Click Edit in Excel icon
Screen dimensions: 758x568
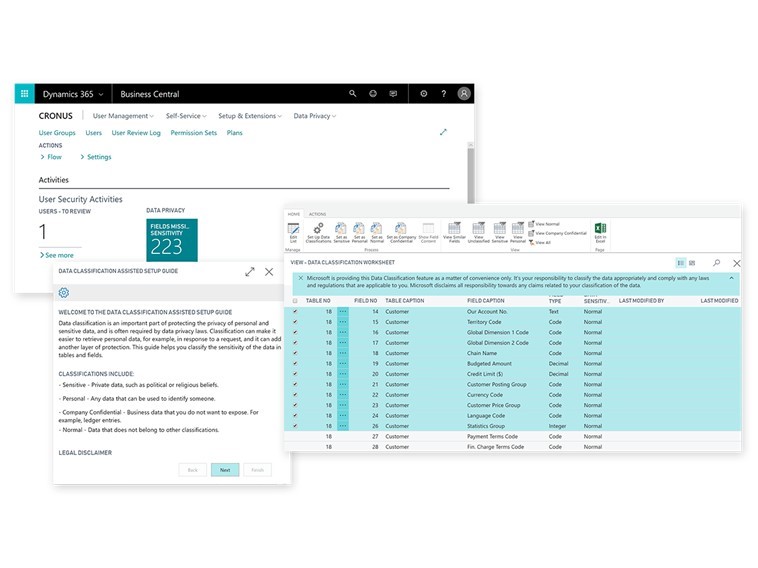[600, 232]
